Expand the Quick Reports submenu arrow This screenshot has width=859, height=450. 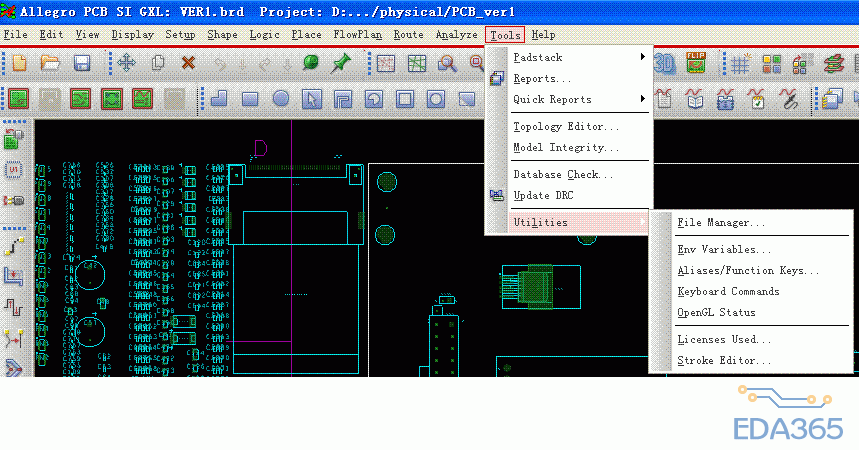click(x=643, y=99)
